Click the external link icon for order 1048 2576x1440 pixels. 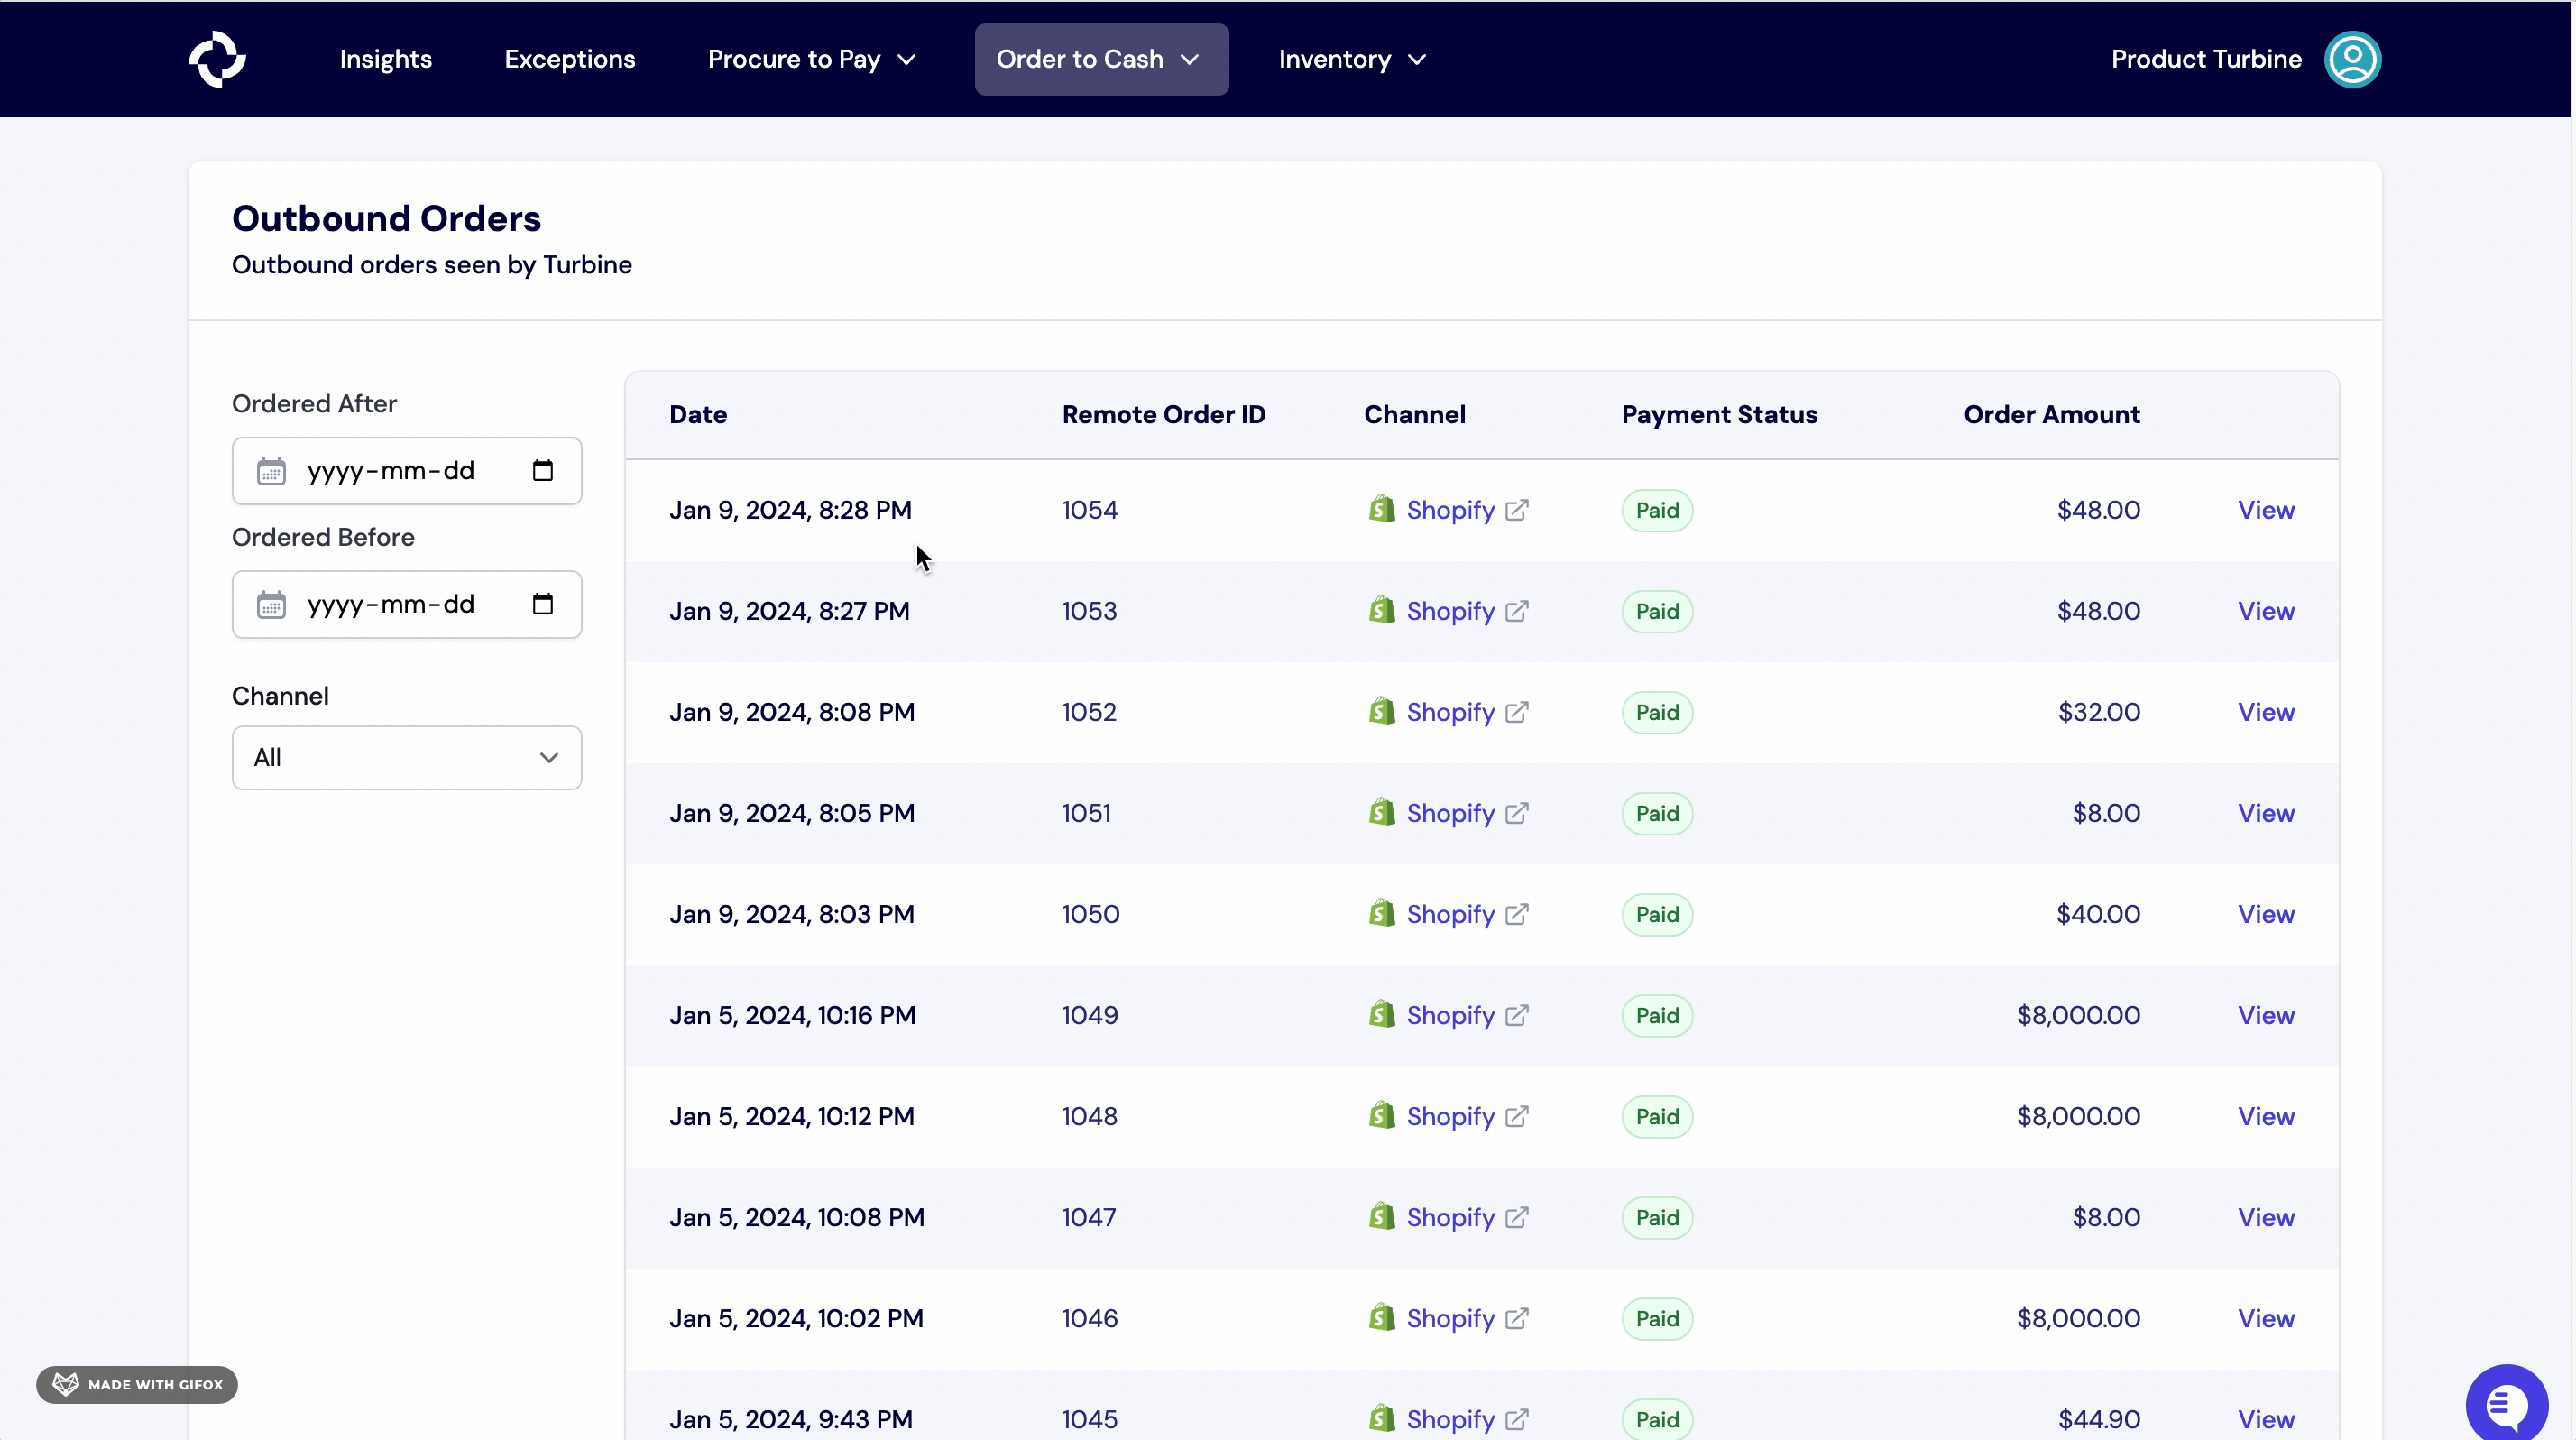coord(1516,1116)
